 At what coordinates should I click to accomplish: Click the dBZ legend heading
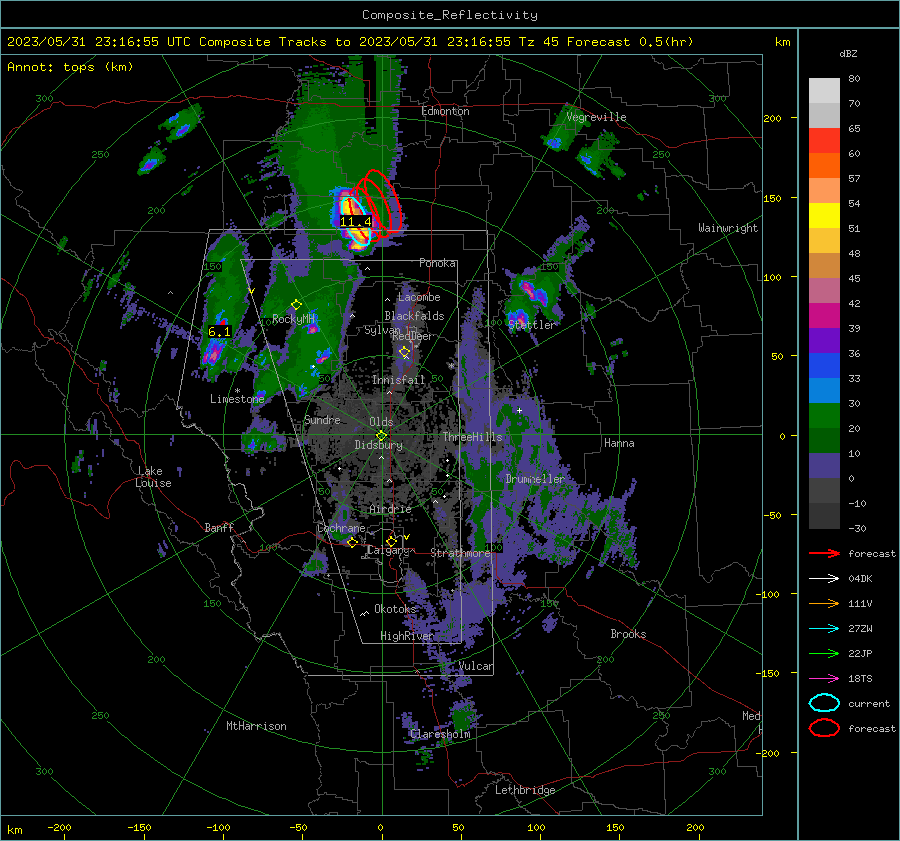point(848,53)
